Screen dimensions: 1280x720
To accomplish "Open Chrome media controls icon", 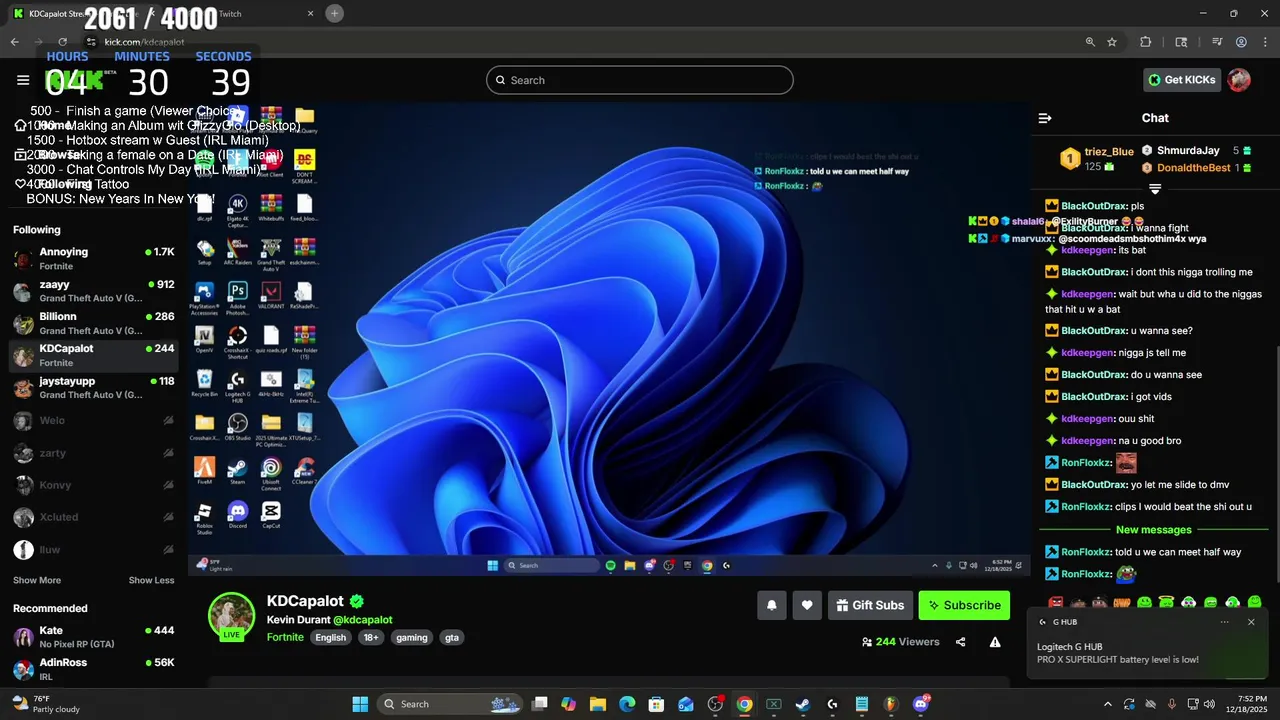I will (x=1217, y=42).
